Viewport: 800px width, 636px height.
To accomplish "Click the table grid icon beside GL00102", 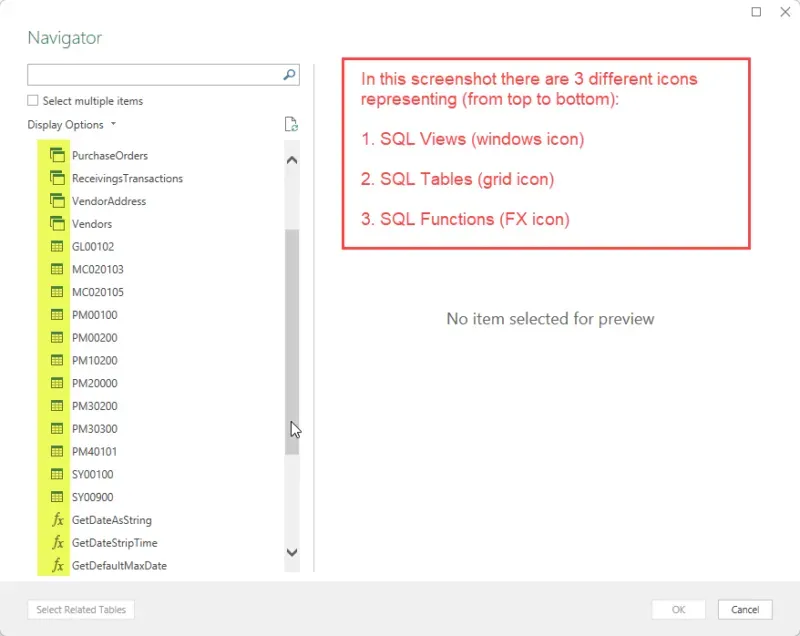I will 57,247.
